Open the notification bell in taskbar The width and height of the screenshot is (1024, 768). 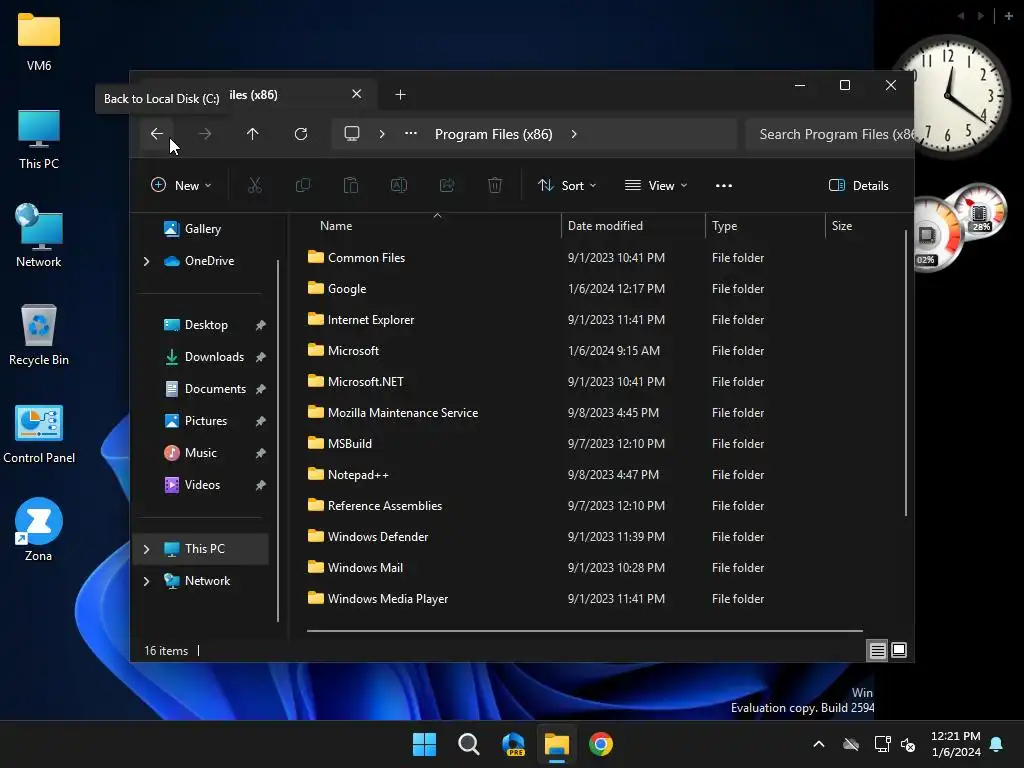pos(997,744)
